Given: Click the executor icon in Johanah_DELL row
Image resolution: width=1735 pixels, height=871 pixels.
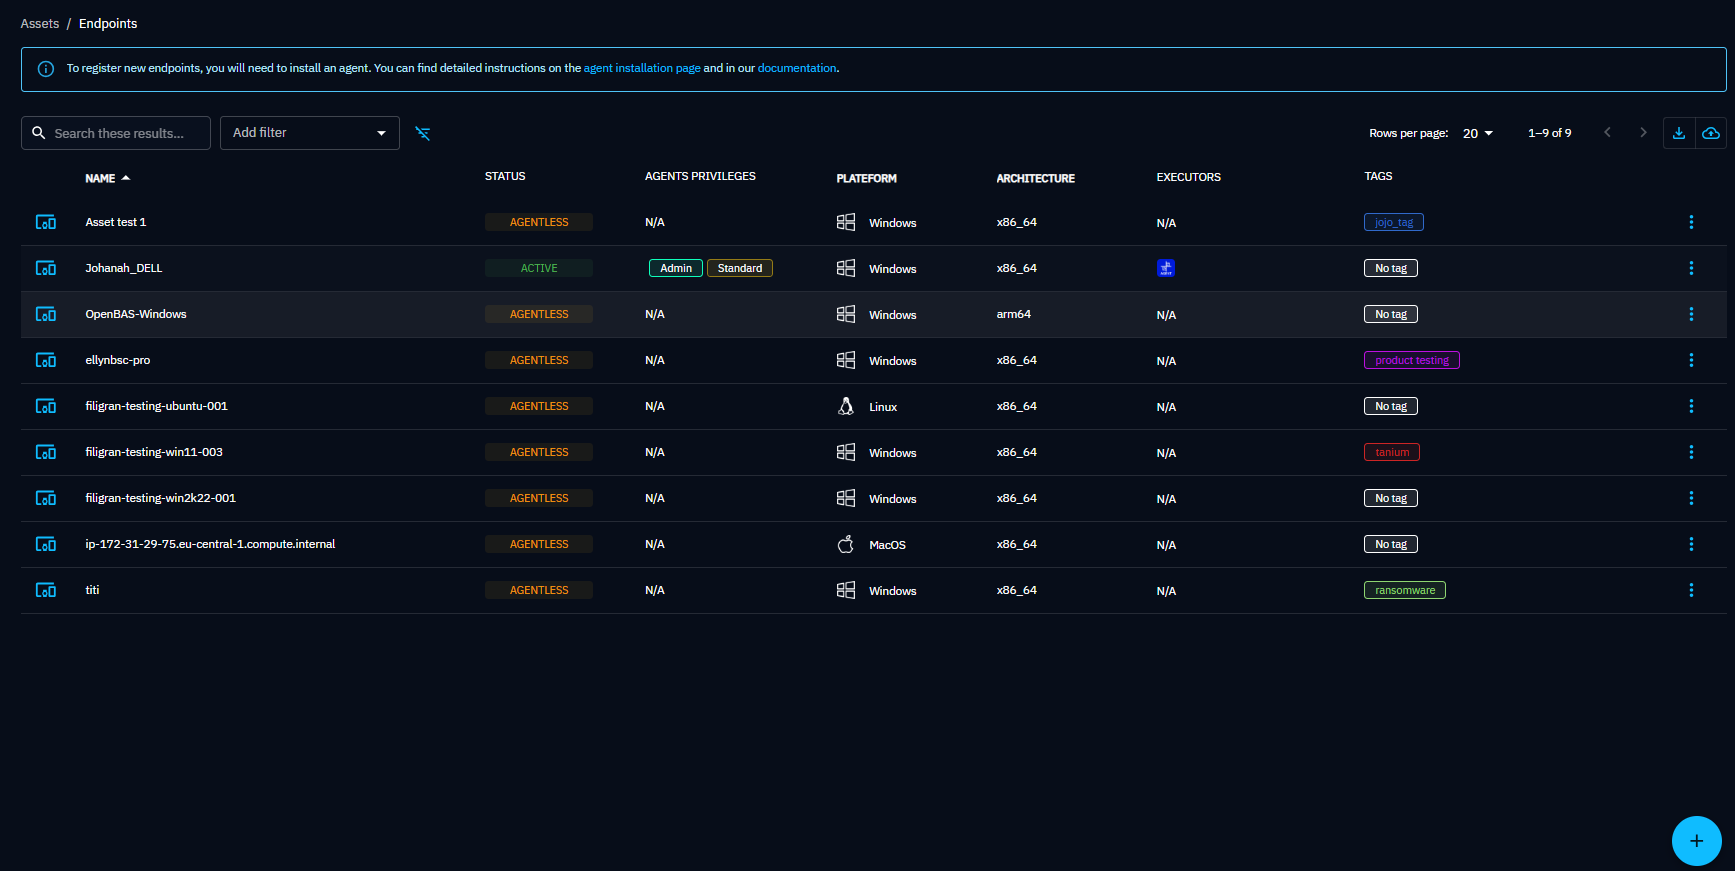Looking at the screenshot, I should [1166, 268].
